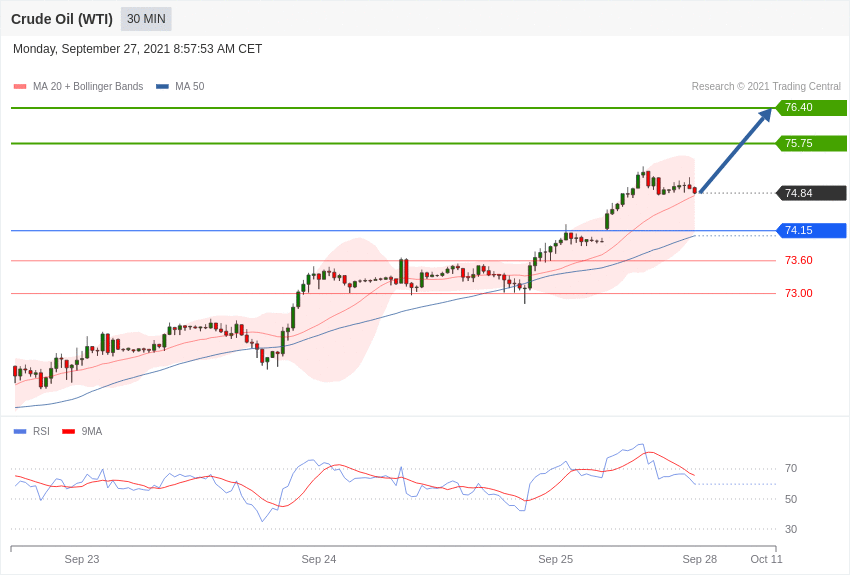Click the Research Trading Central copyright text
Image resolution: width=850 pixels, height=576 pixels.
point(766,87)
